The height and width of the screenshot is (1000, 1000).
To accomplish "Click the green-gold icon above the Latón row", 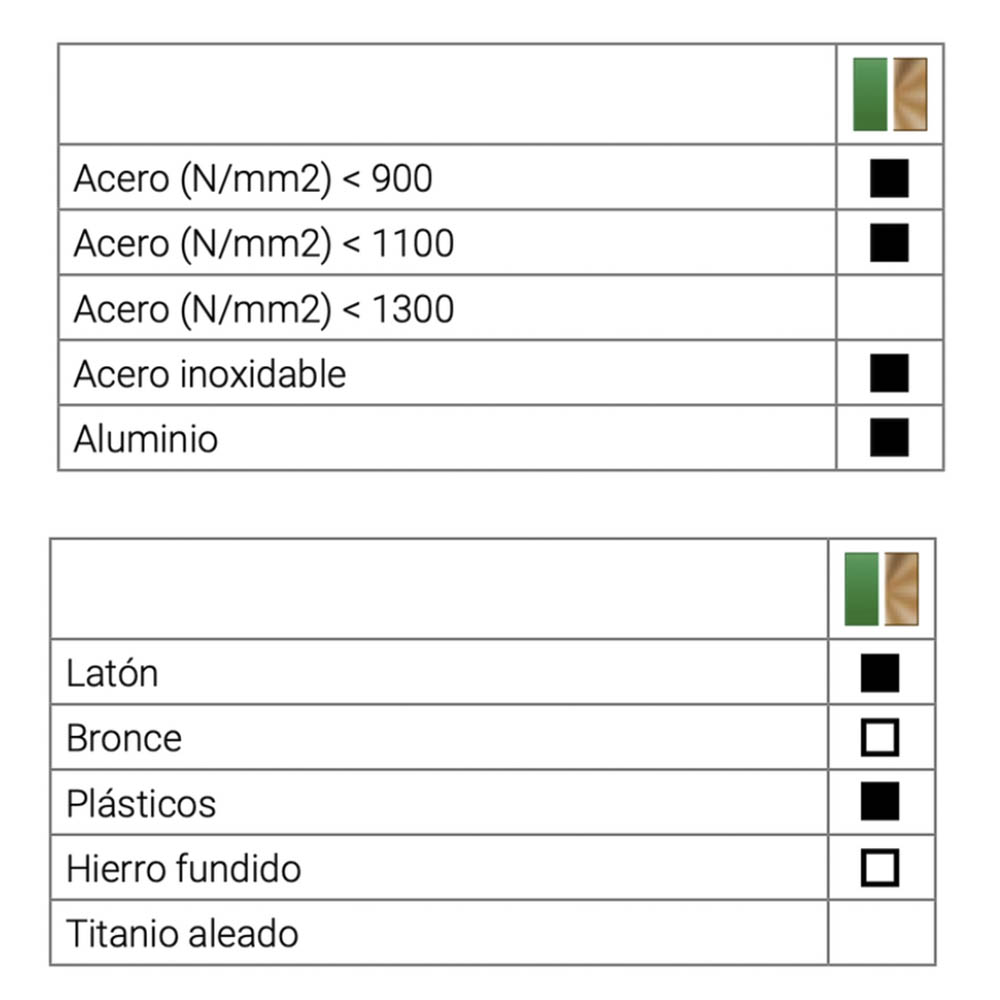I will 881,589.
